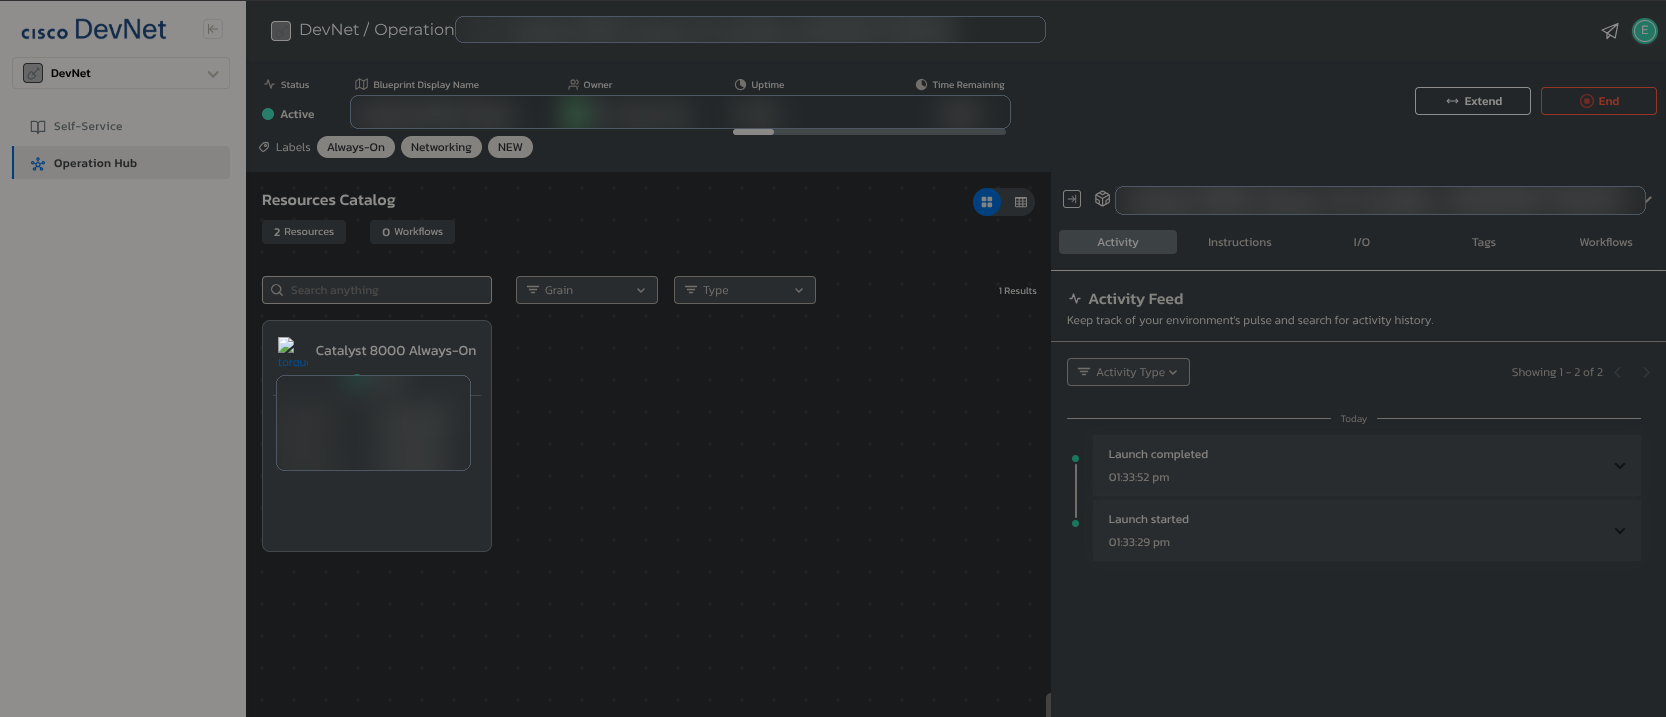This screenshot has height=717, width=1666.
Task: Click the Uptime clock icon
Action: tap(740, 85)
